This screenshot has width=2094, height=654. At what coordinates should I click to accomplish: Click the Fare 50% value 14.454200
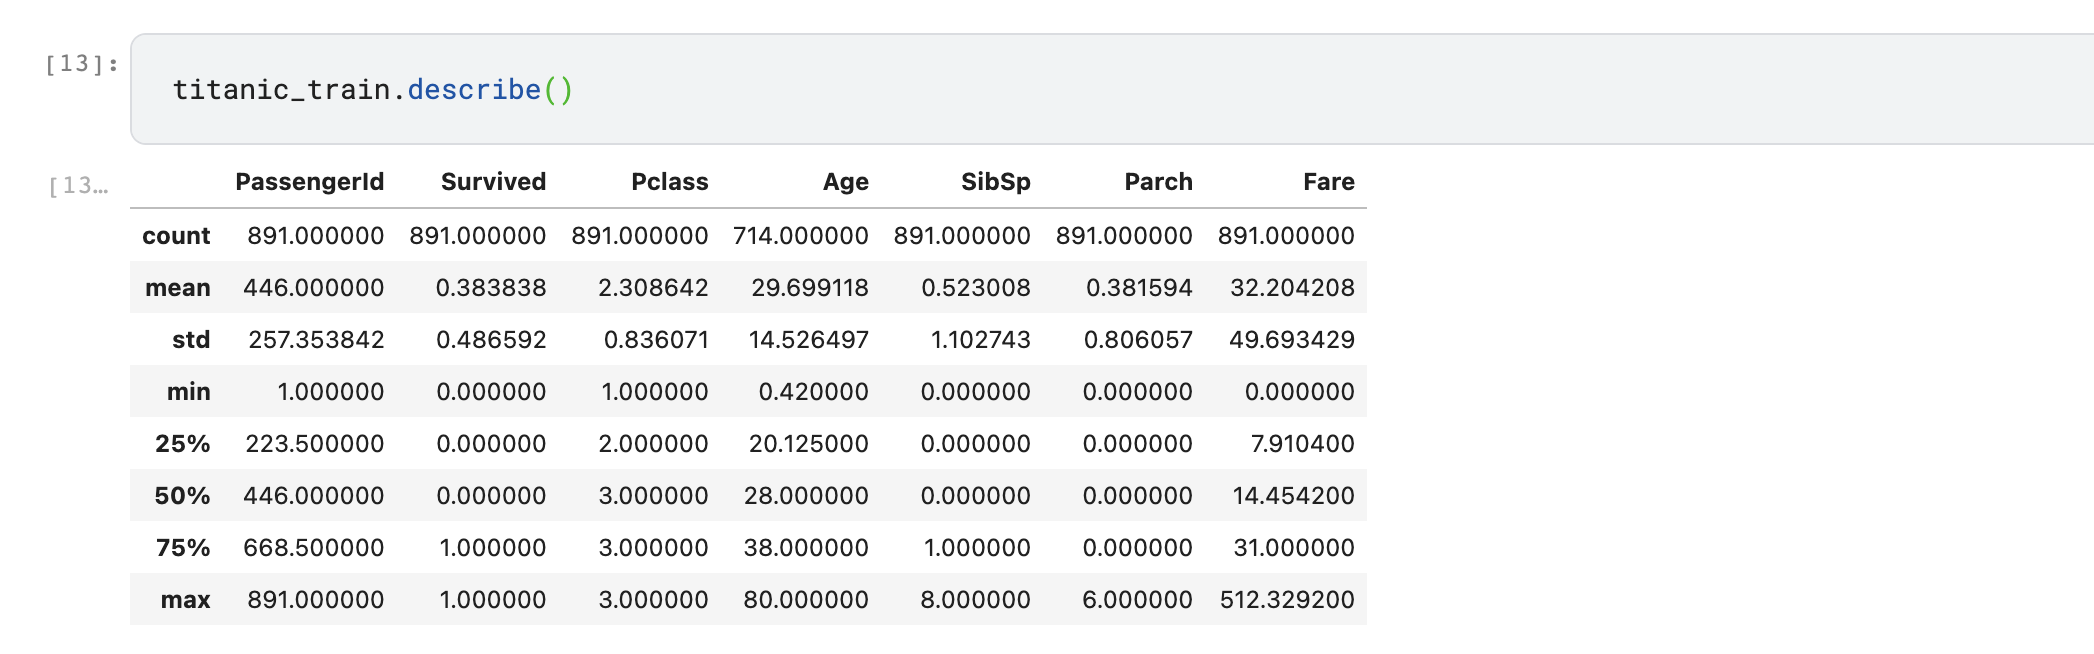1294,496
